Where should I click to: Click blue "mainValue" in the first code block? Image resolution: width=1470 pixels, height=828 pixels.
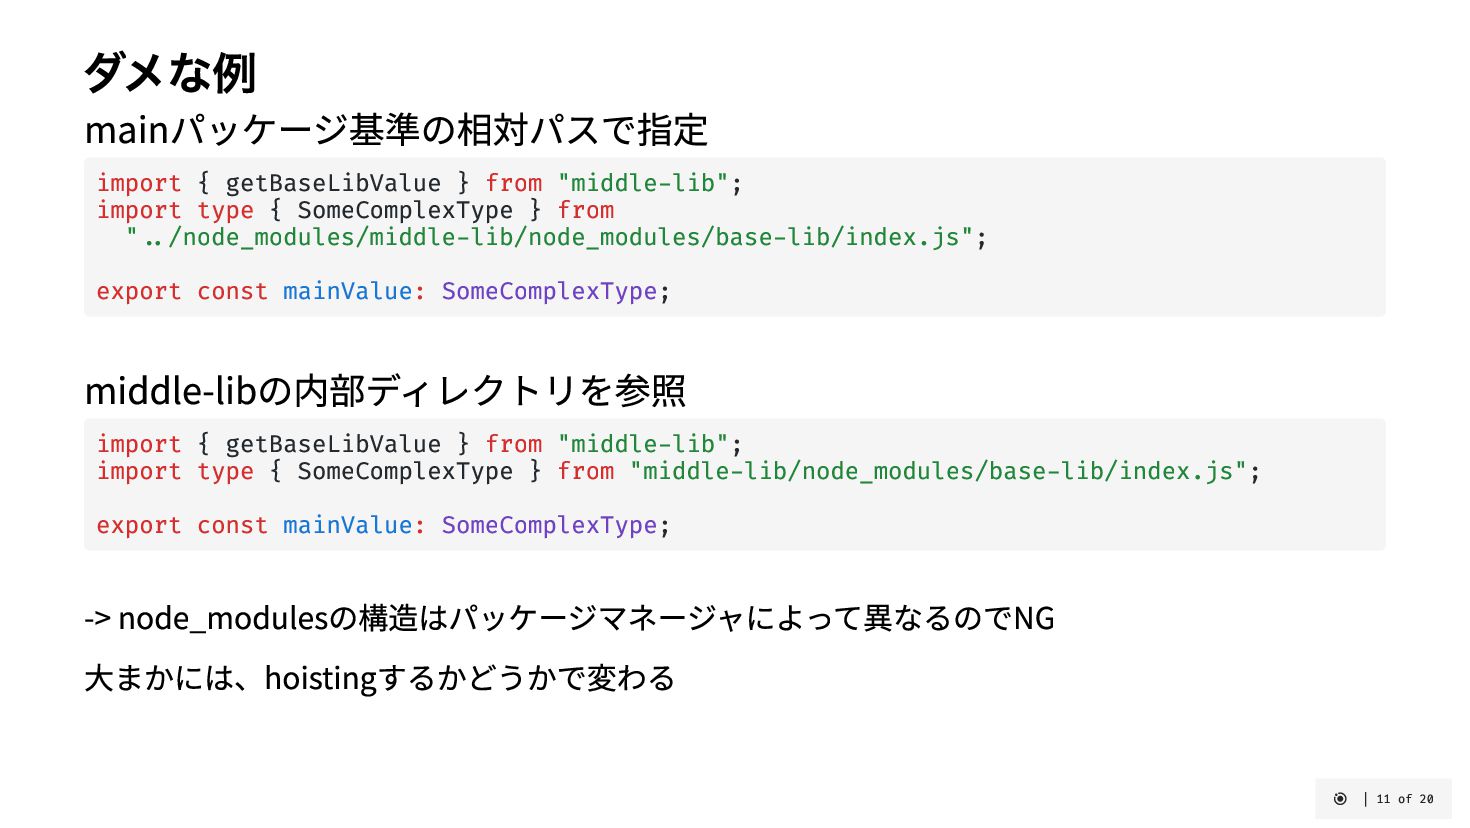coord(347,292)
